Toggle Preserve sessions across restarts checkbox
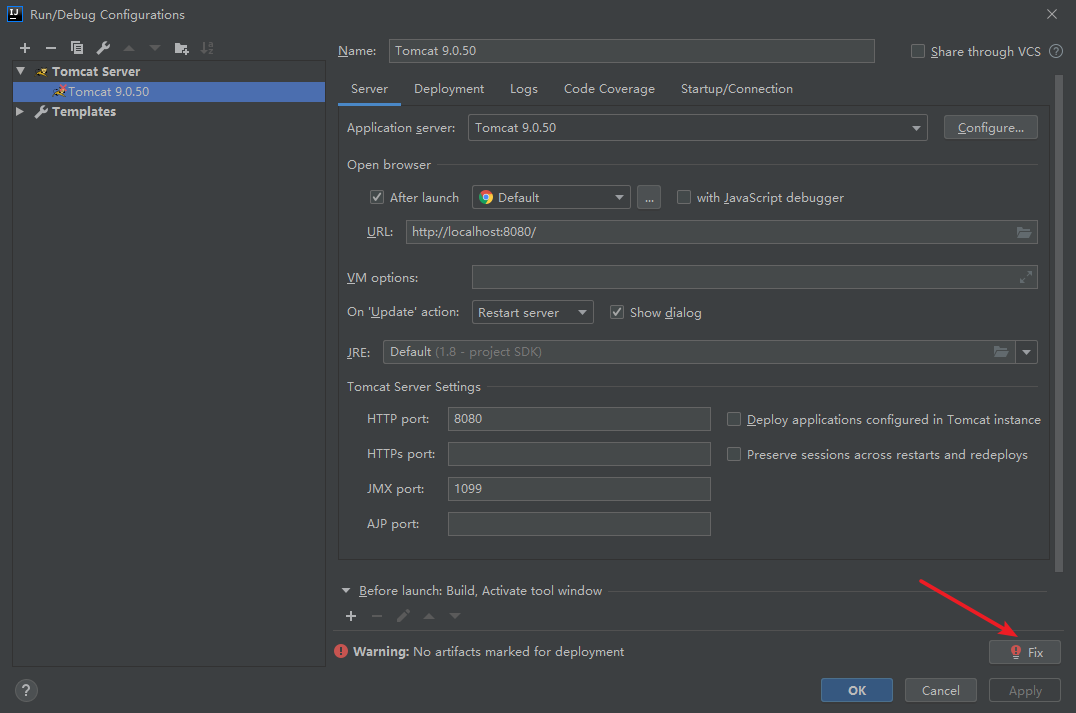The height and width of the screenshot is (713, 1076). pos(734,454)
